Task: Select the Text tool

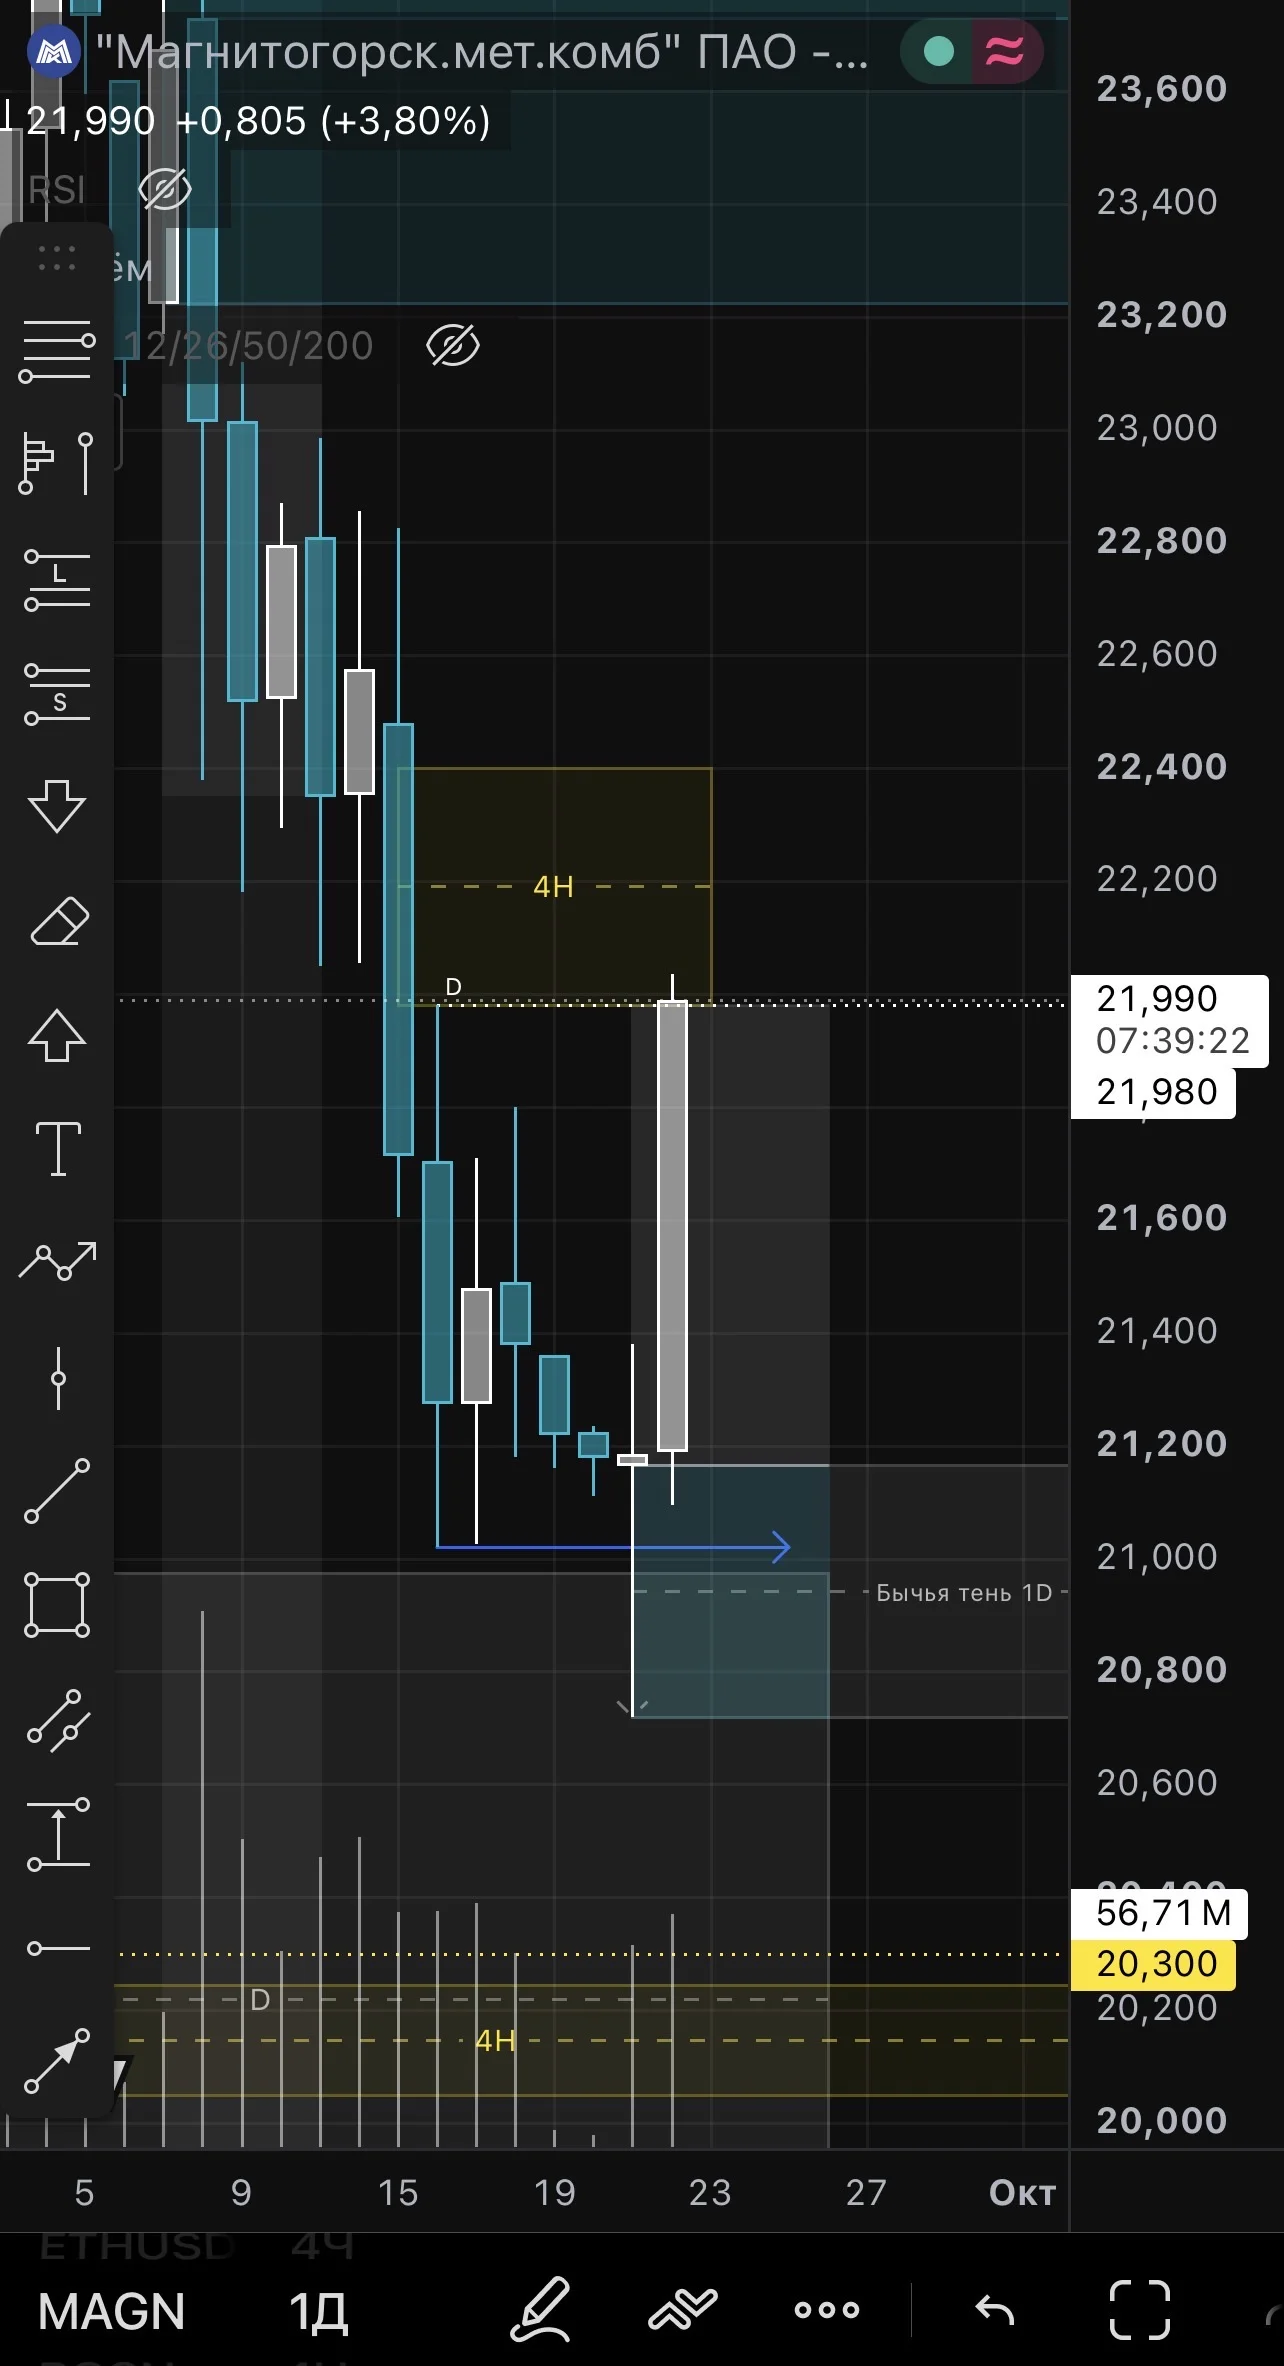Action: coord(58,1148)
